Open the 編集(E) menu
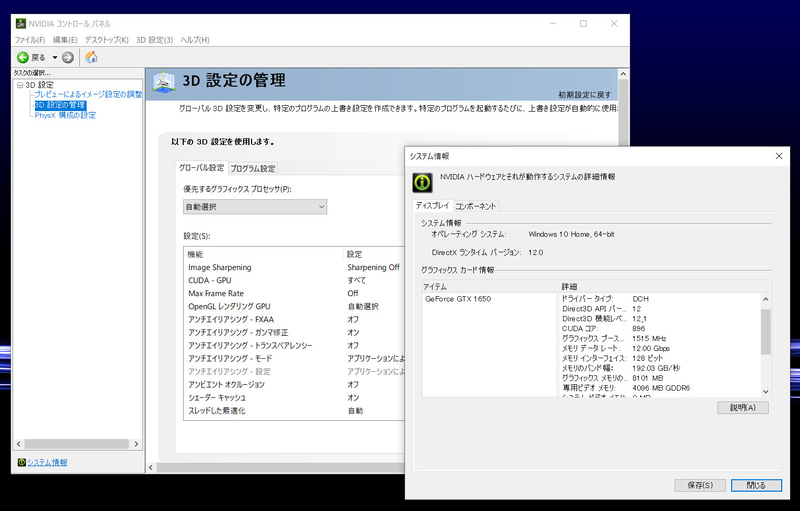 coord(65,40)
